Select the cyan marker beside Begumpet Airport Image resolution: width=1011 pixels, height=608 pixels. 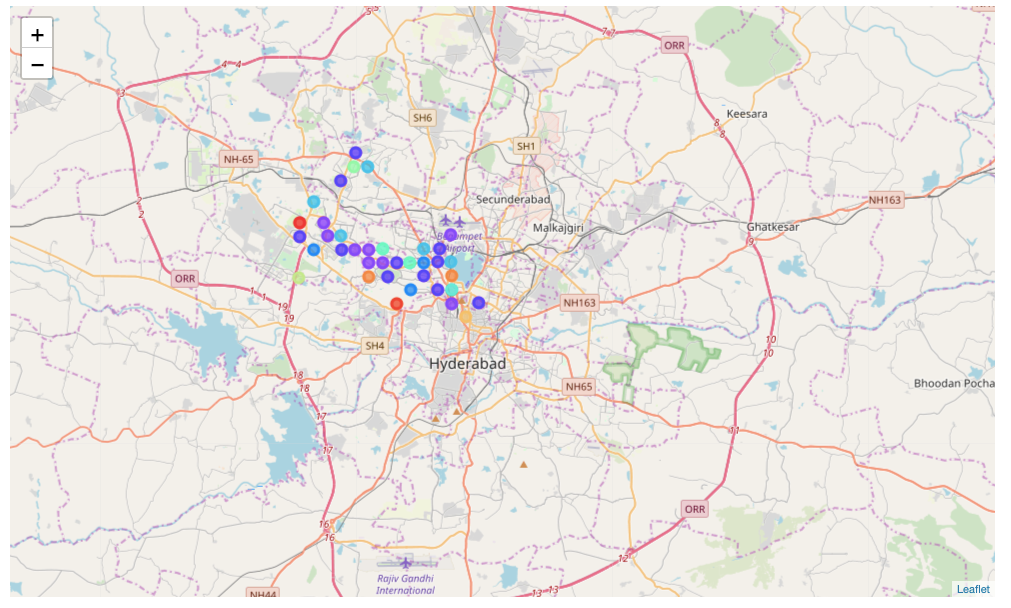451,261
